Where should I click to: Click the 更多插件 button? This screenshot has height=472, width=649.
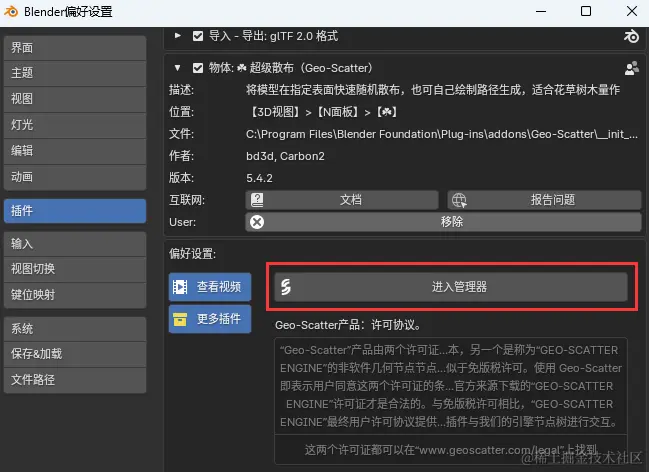[210, 319]
